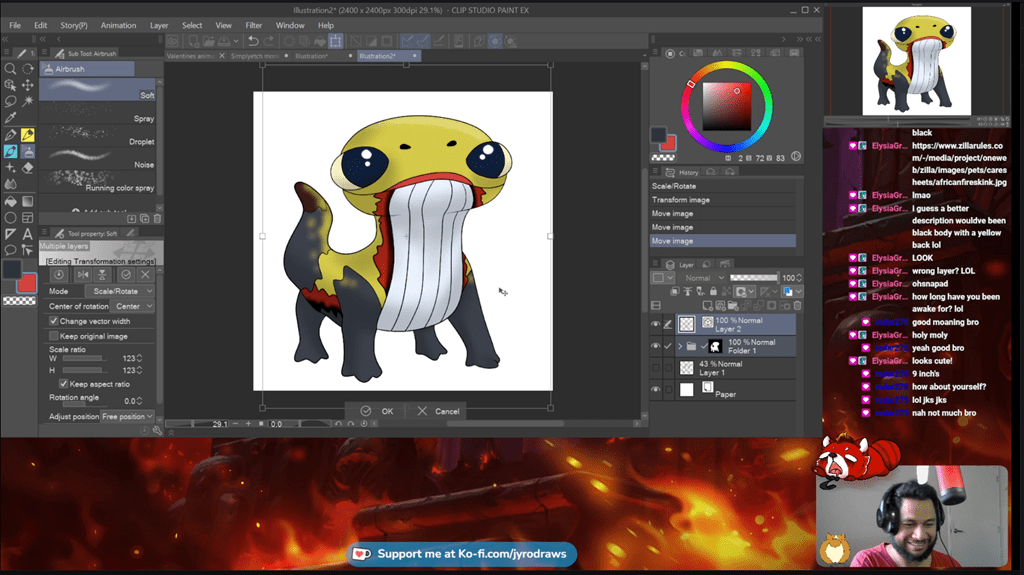Delete layer using trash icon in Layer panel

tap(797, 305)
